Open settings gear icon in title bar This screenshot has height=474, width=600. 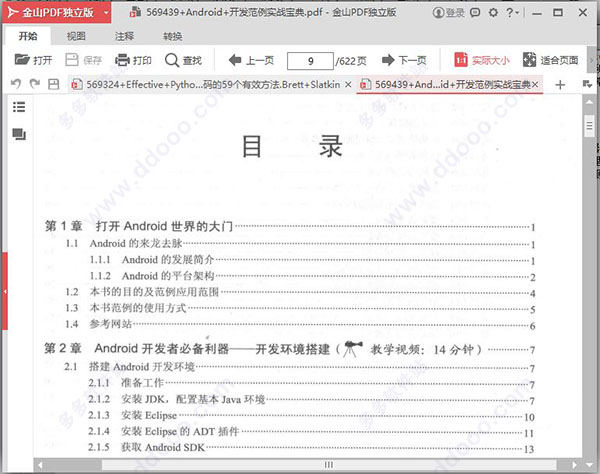(x=493, y=13)
